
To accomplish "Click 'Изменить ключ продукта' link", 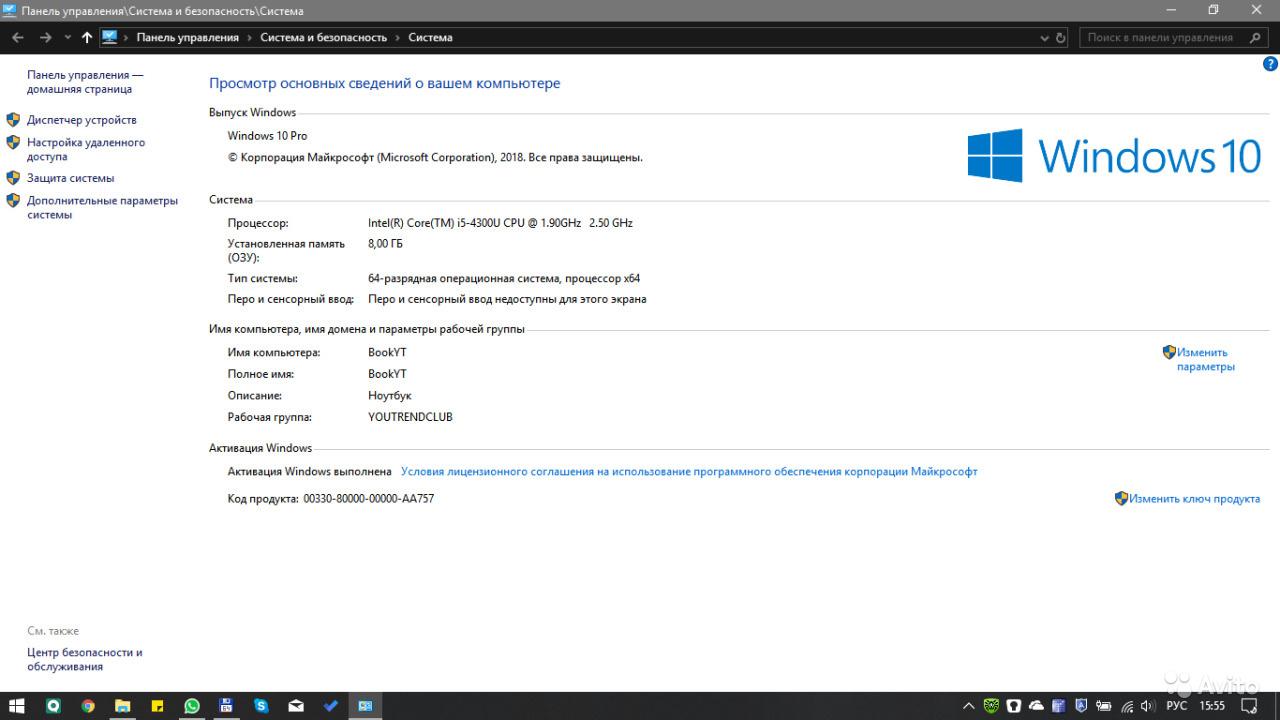I will pyautogui.click(x=1194, y=499).
